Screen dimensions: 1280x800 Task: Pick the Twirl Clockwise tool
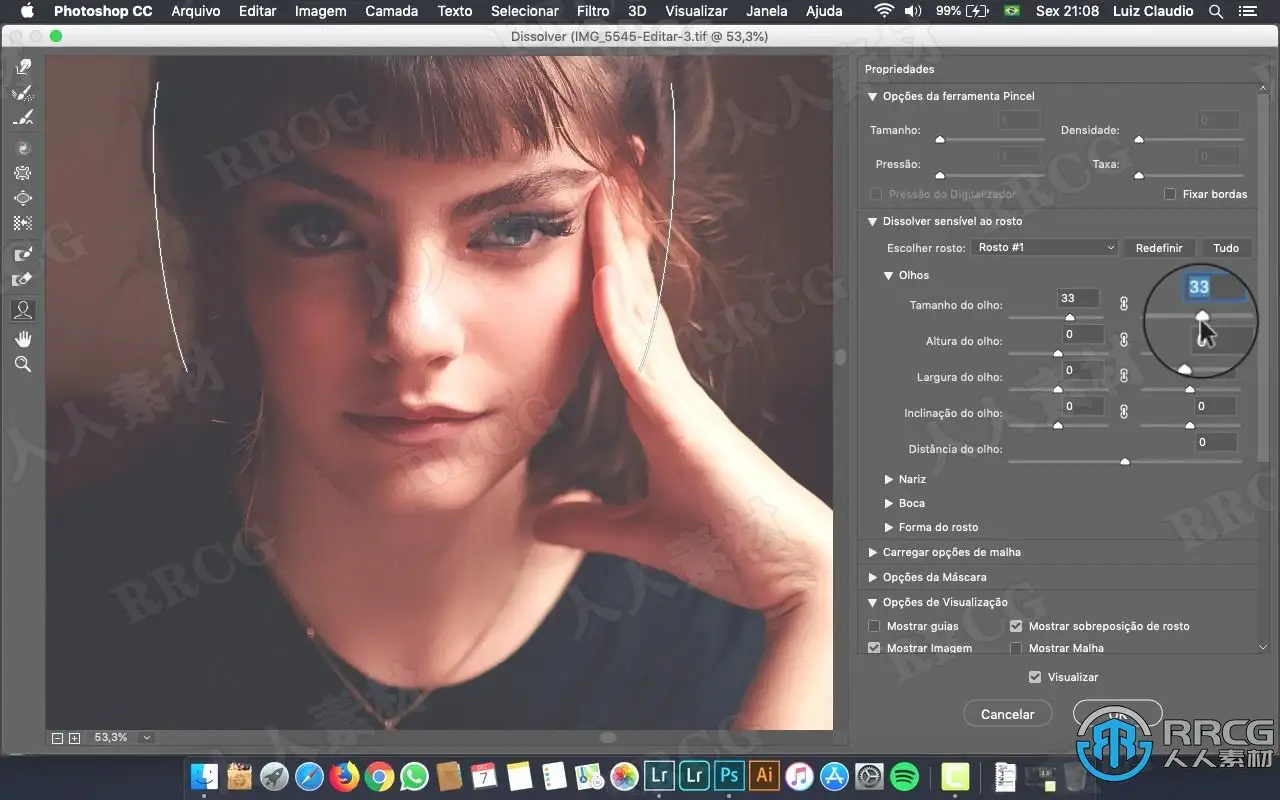click(23, 148)
